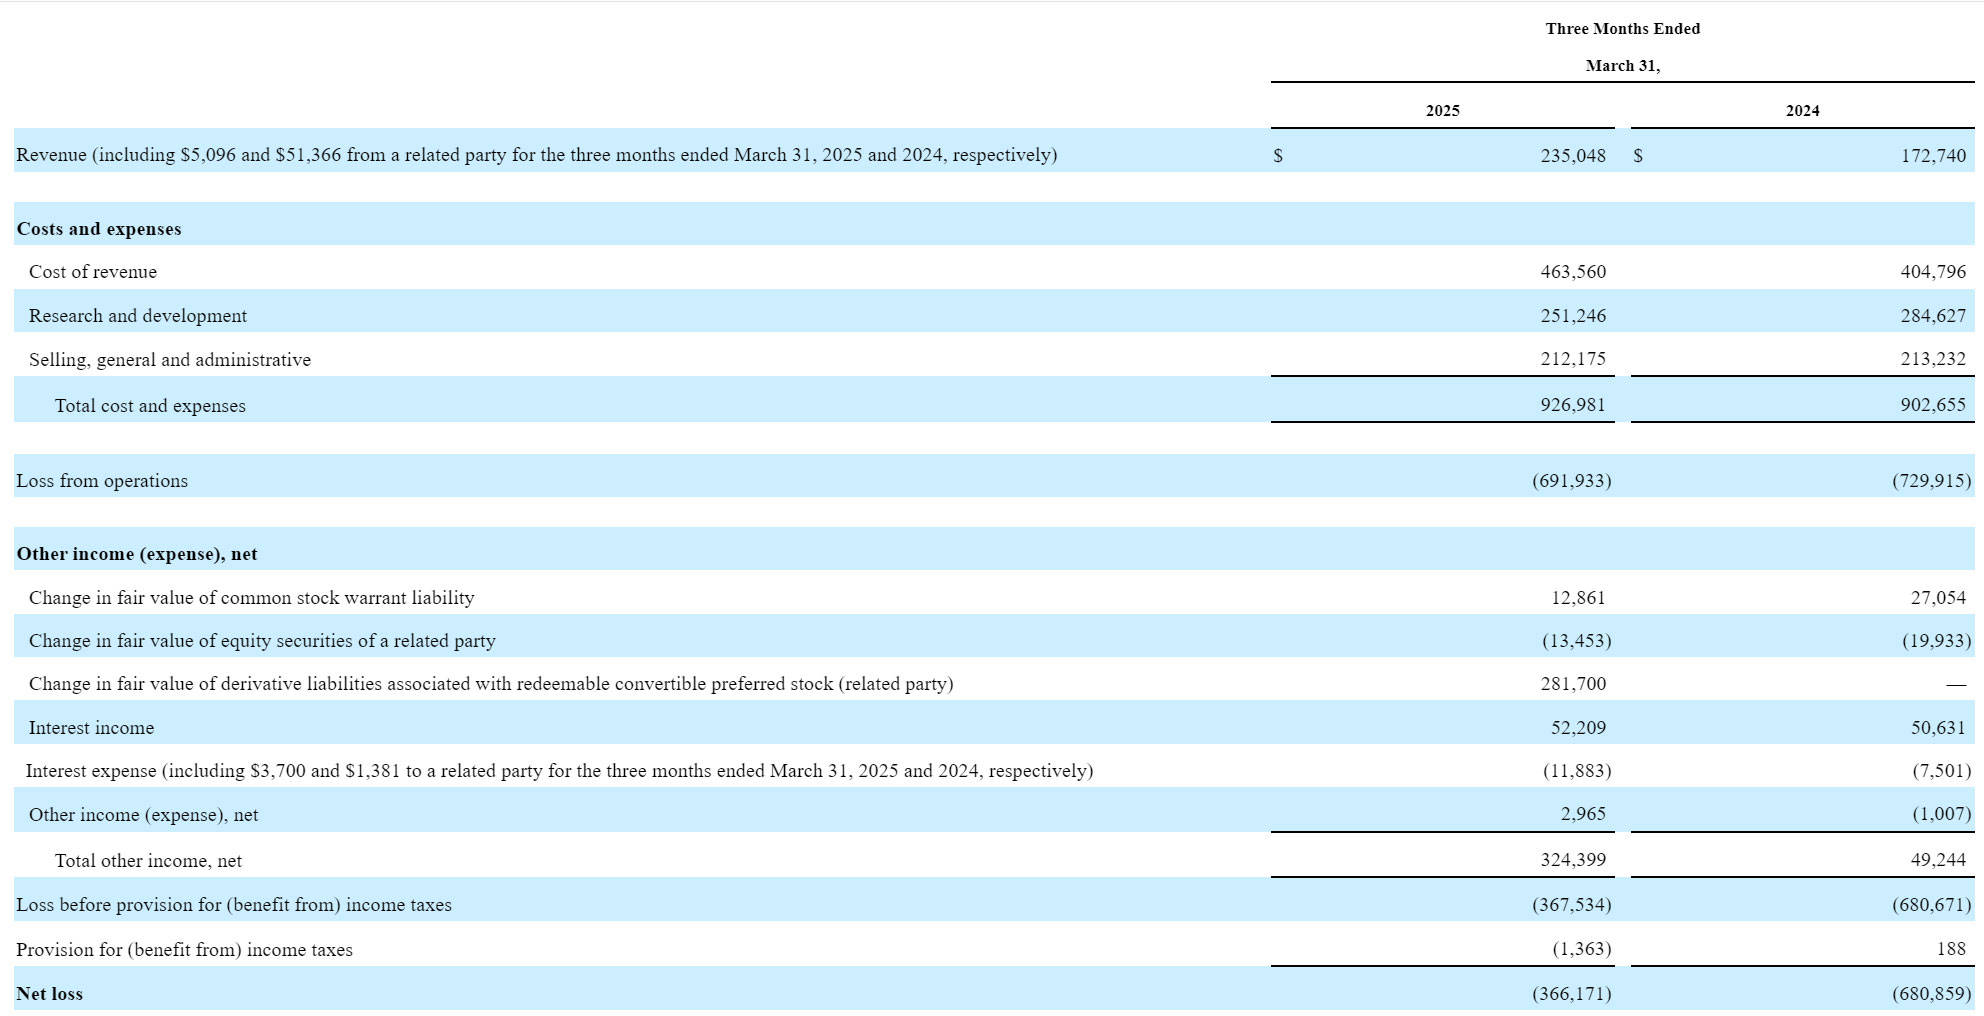Screen dimensions: 1984x1016
Task: Click 'Loss before provision for income taxes' label
Action: [234, 905]
